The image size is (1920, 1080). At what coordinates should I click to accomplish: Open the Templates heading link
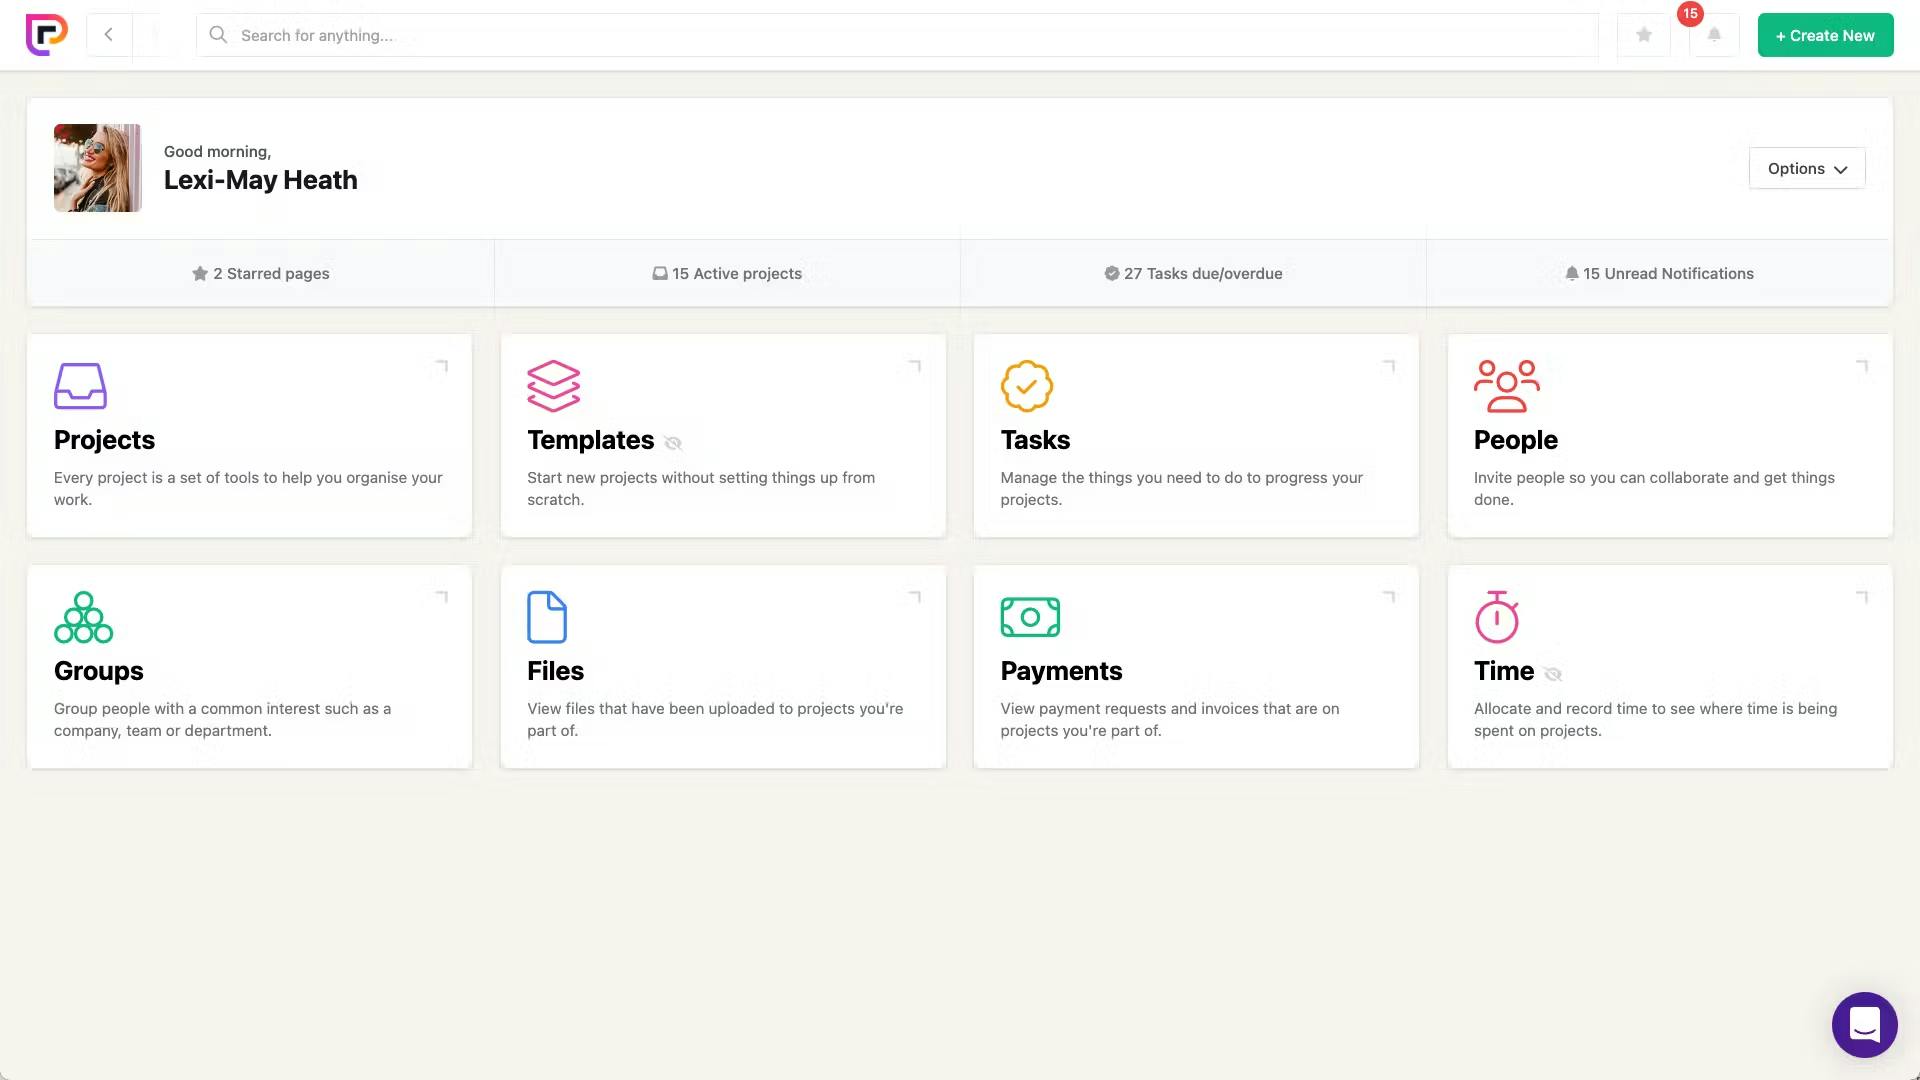[x=590, y=440]
